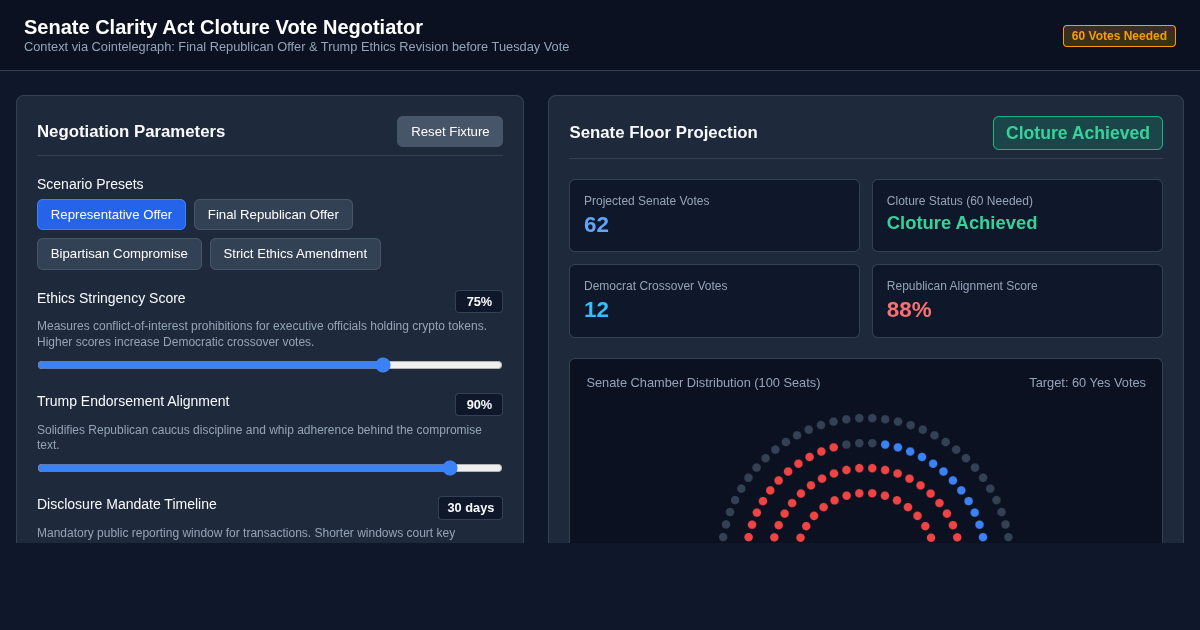Click the Ethics Stringency 75% value box
The image size is (1200, 630).
479,302
